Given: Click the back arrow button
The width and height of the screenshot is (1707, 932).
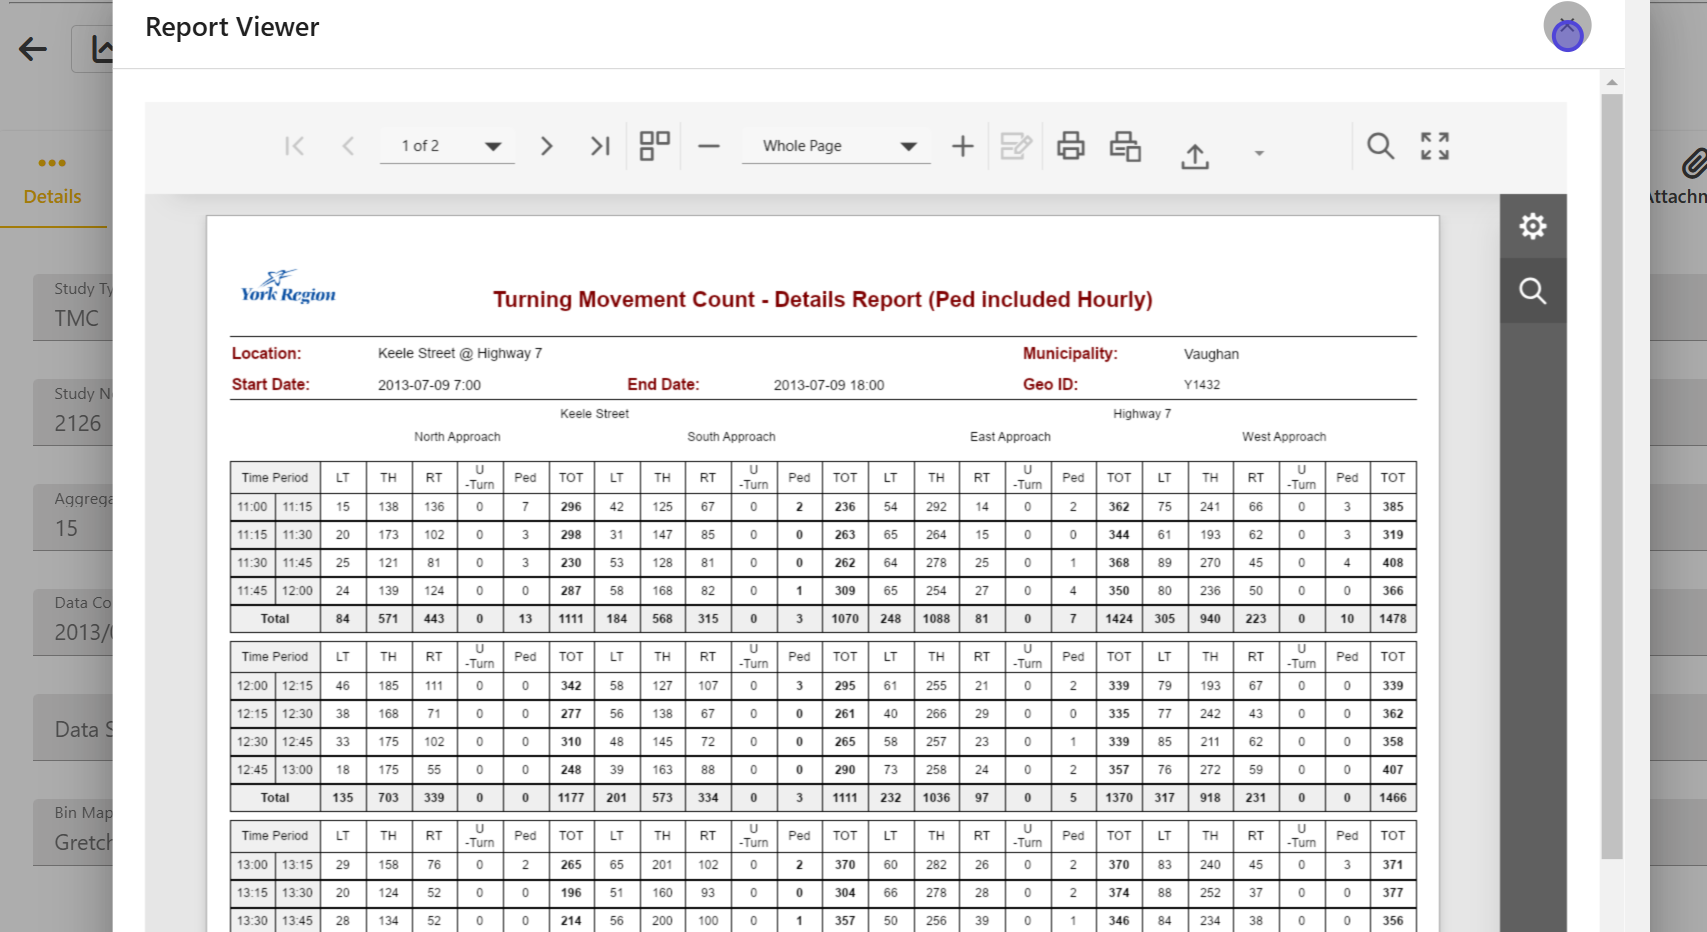Looking at the screenshot, I should coord(33,49).
